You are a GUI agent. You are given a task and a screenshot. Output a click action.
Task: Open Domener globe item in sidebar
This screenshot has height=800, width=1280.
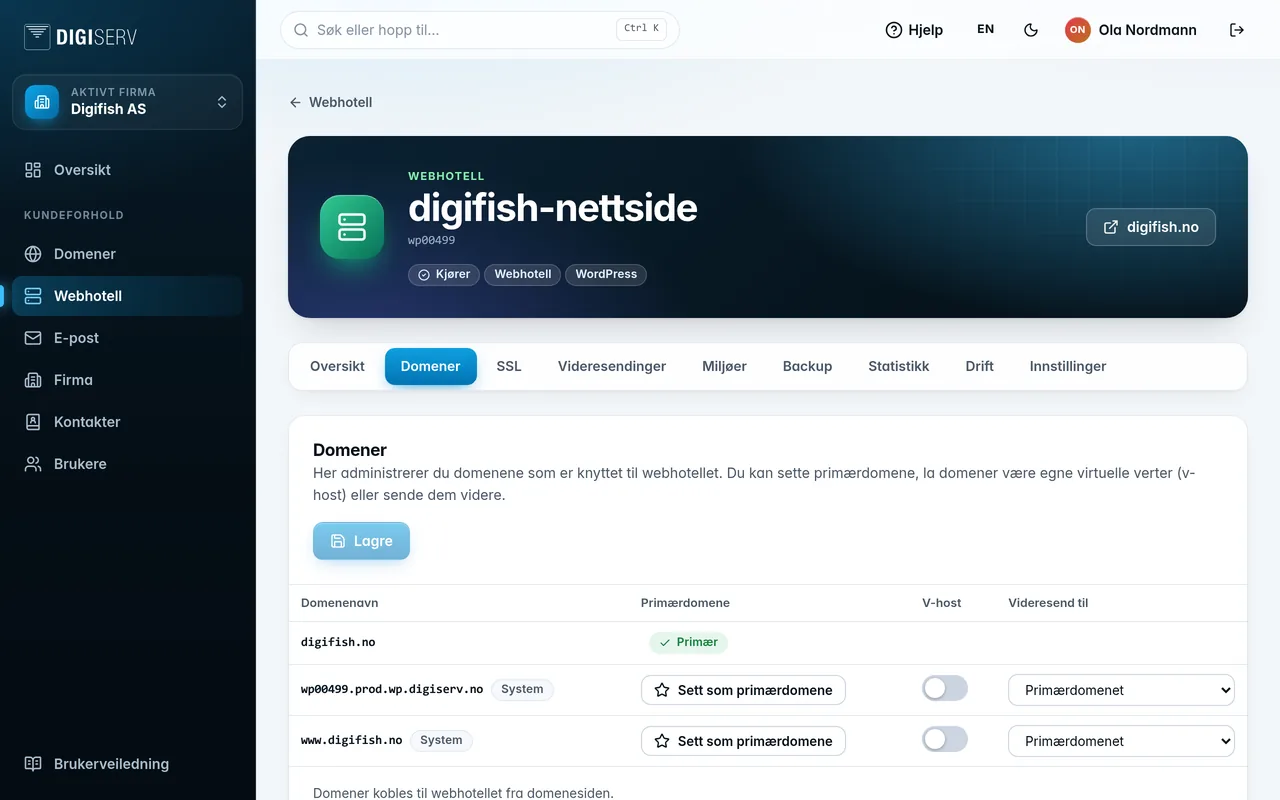[x=127, y=254]
